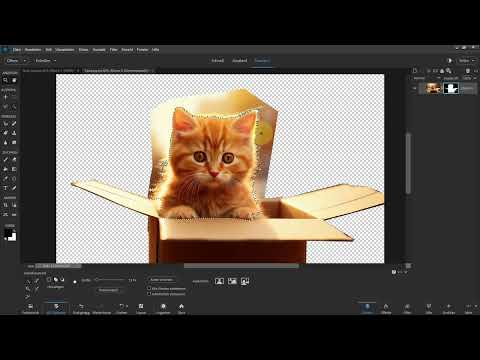Image resolution: width=480 pixels, height=360 pixels.
Task: Enable 'Alle Ebenen aufnehmen' checkbox
Action: [x=149, y=288]
